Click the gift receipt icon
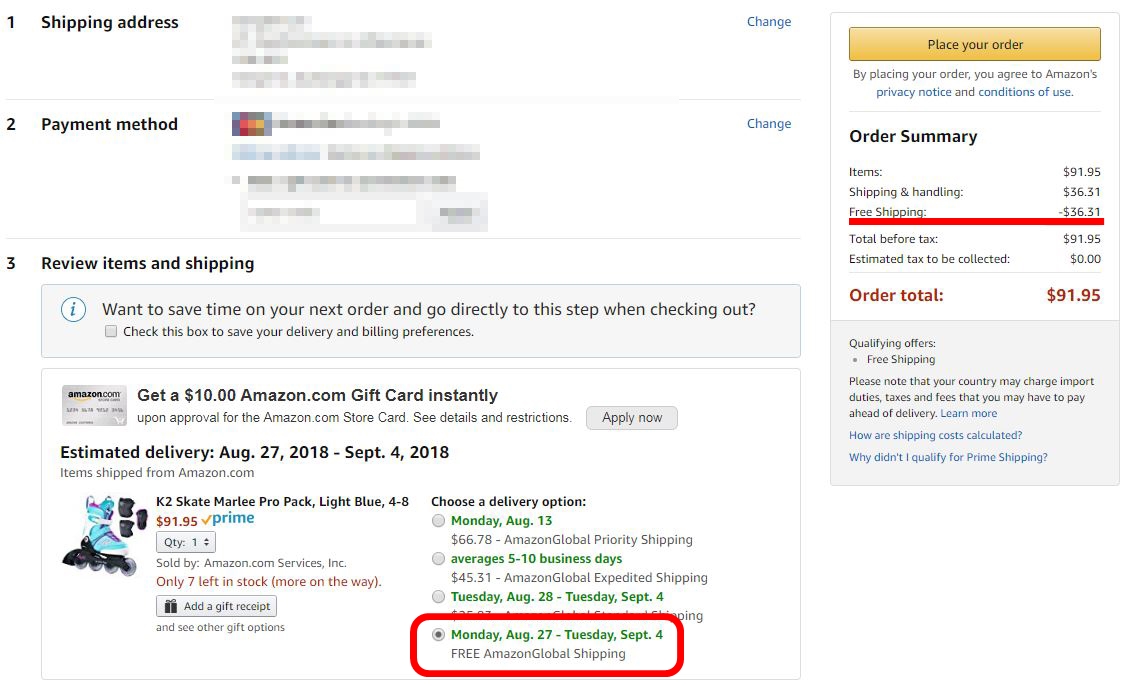 coord(170,606)
